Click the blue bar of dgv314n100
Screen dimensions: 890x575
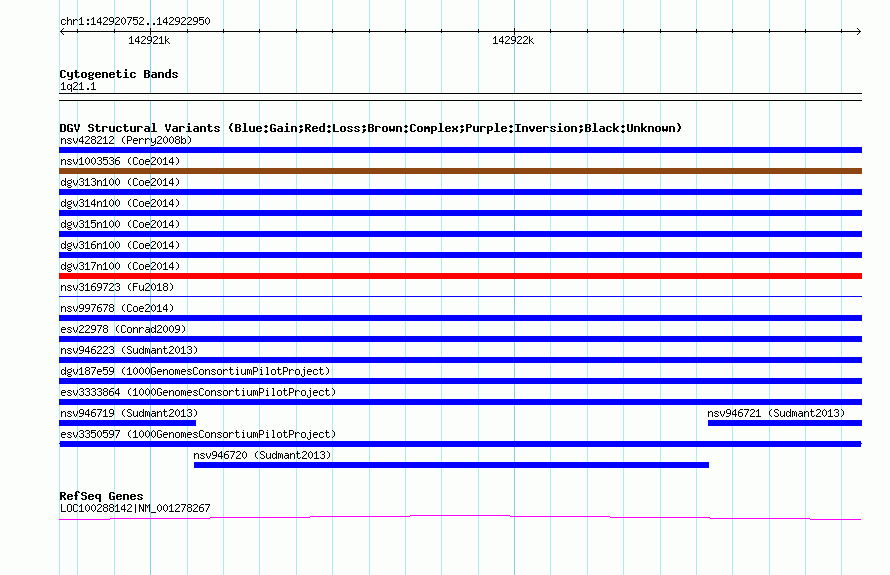[x=460, y=213]
